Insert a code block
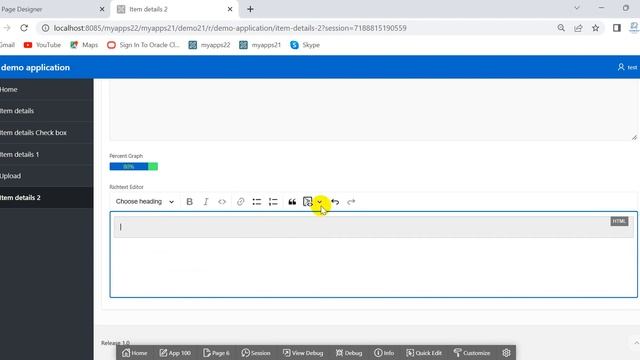Screen dimensions: 640x360 [x=308, y=202]
